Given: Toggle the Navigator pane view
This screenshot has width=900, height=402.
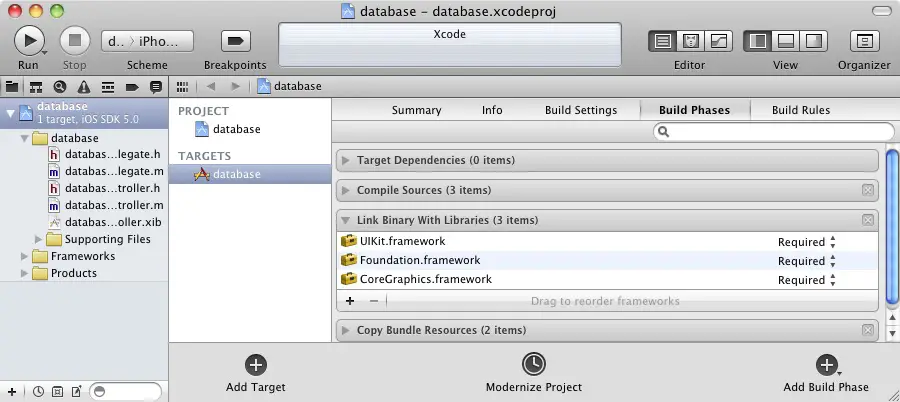Looking at the screenshot, I should [759, 41].
